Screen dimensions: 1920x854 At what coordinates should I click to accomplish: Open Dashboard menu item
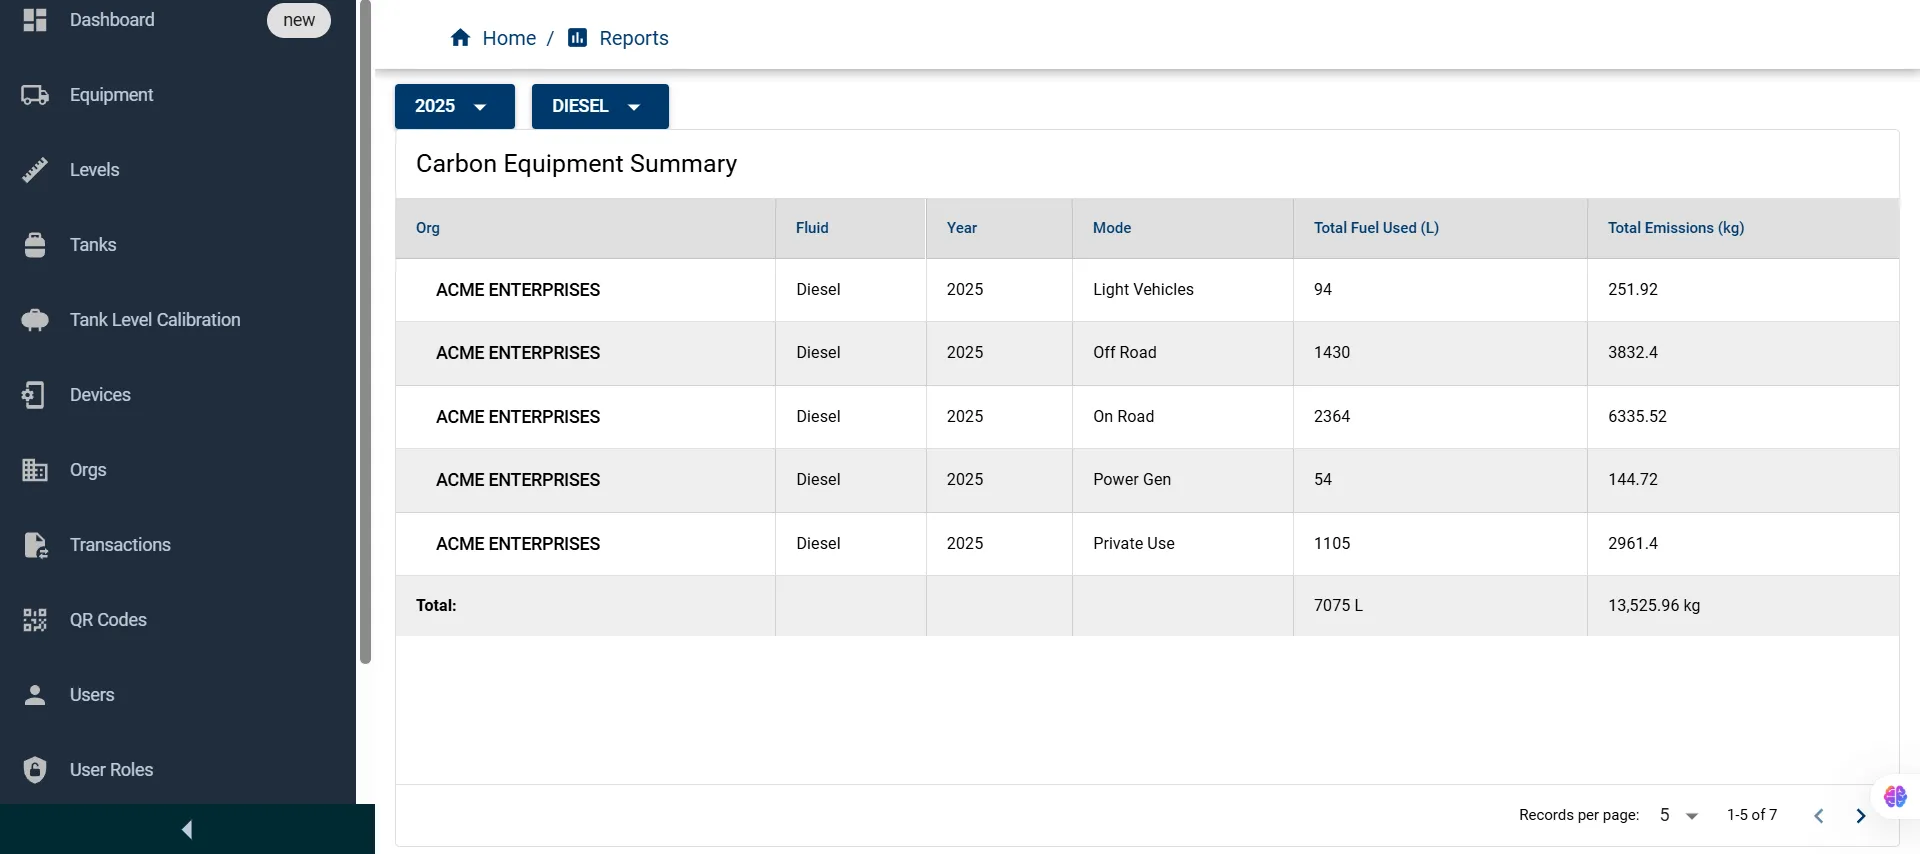tap(112, 20)
